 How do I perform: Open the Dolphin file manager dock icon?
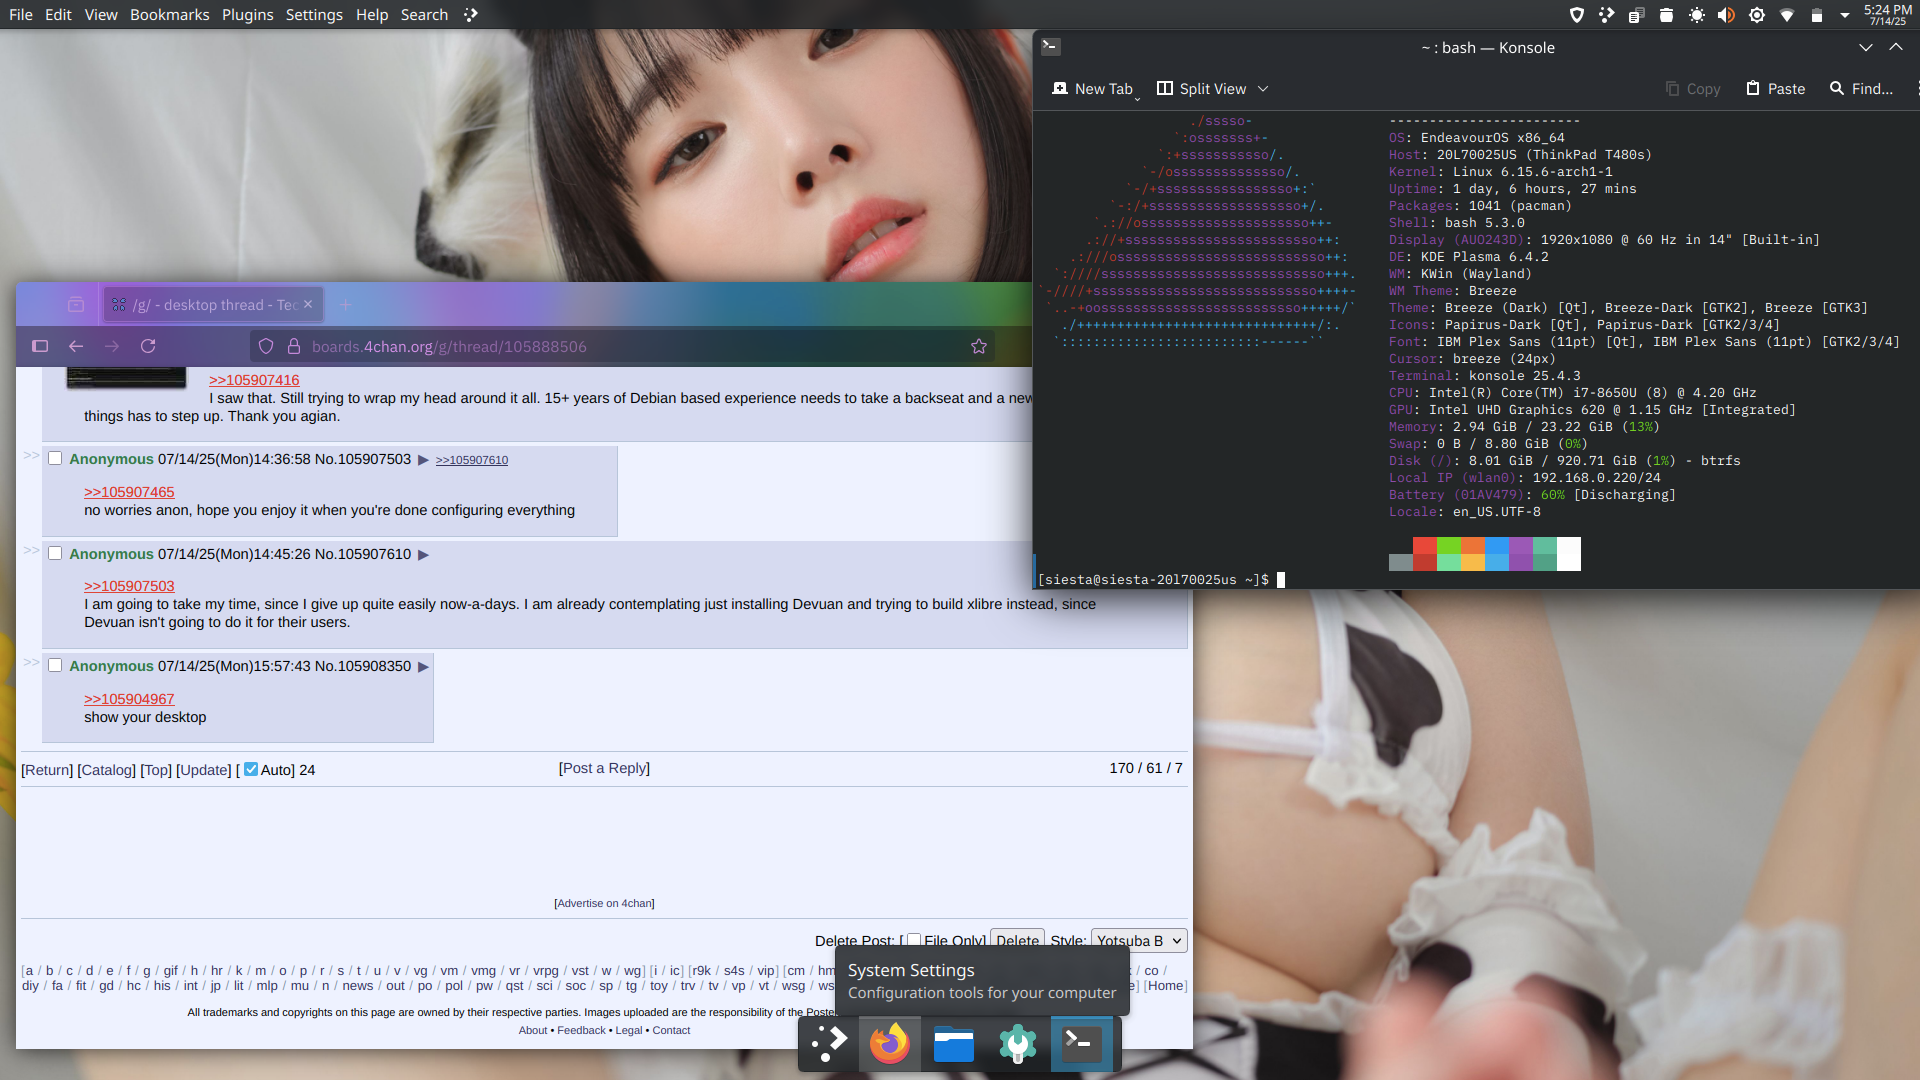[953, 1044]
